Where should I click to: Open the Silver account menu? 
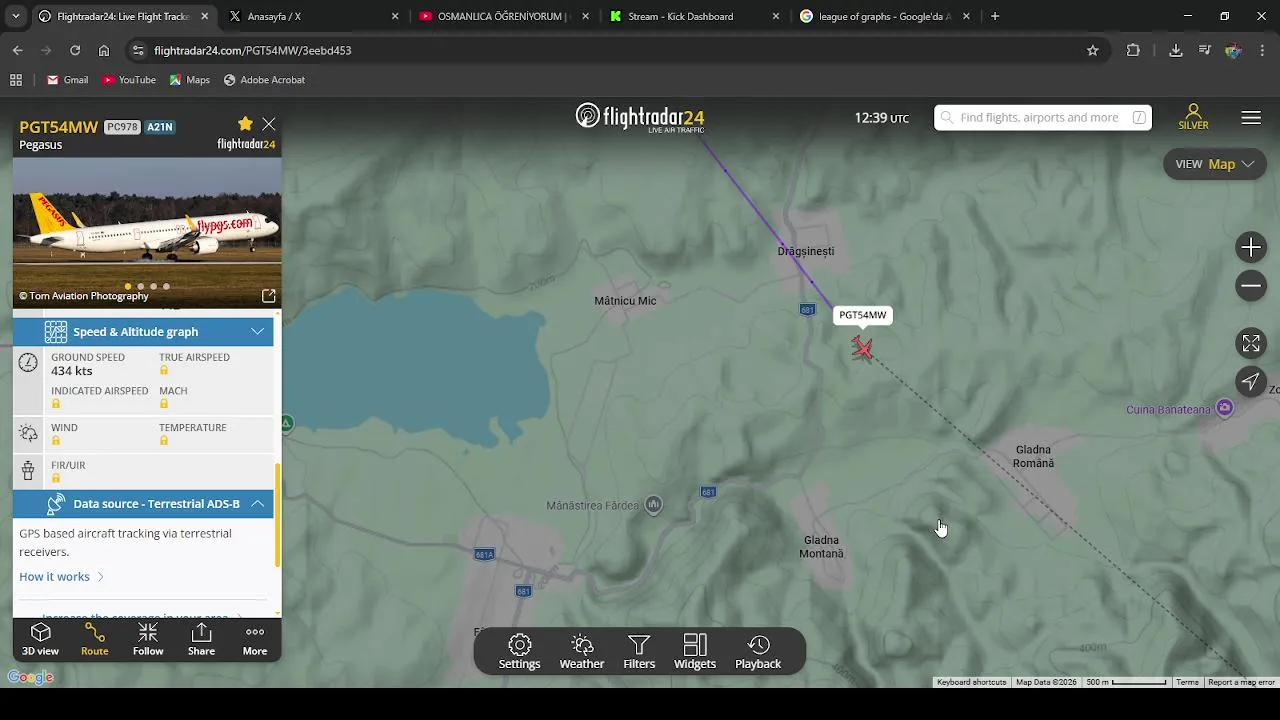point(1193,117)
